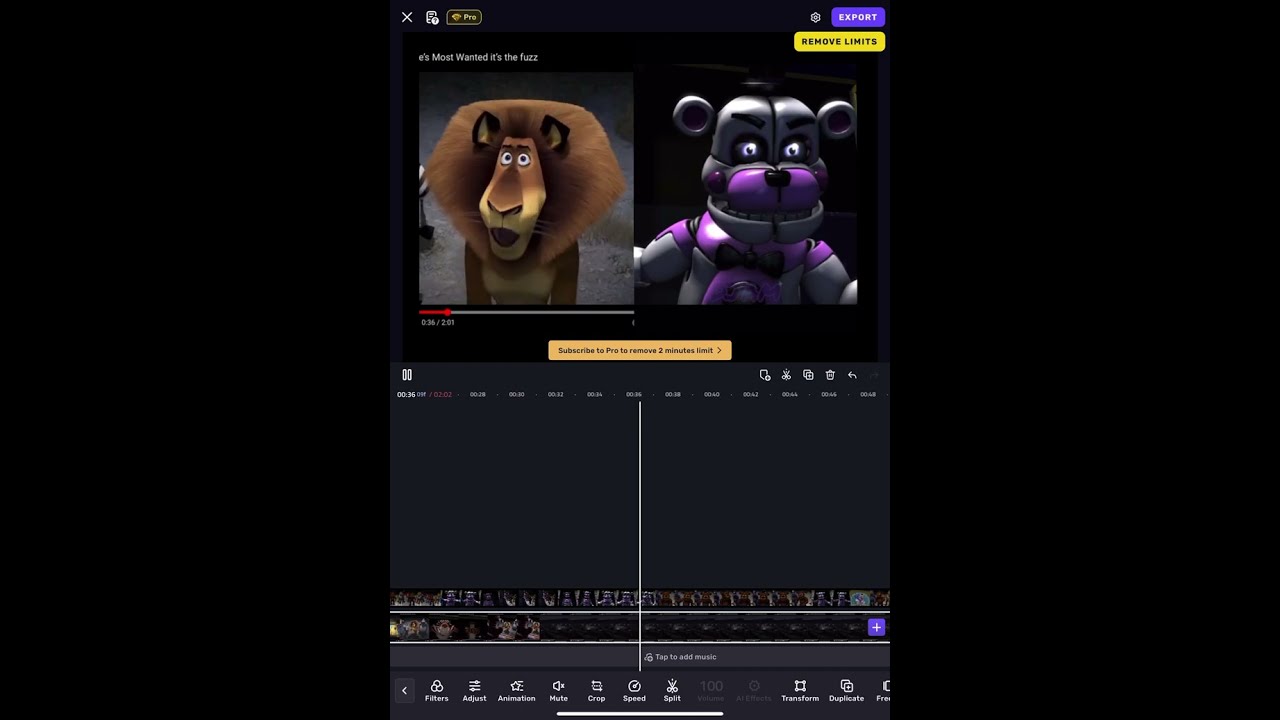Tap the Remove Limits button
Image resolution: width=1280 pixels, height=720 pixels.
(x=839, y=41)
